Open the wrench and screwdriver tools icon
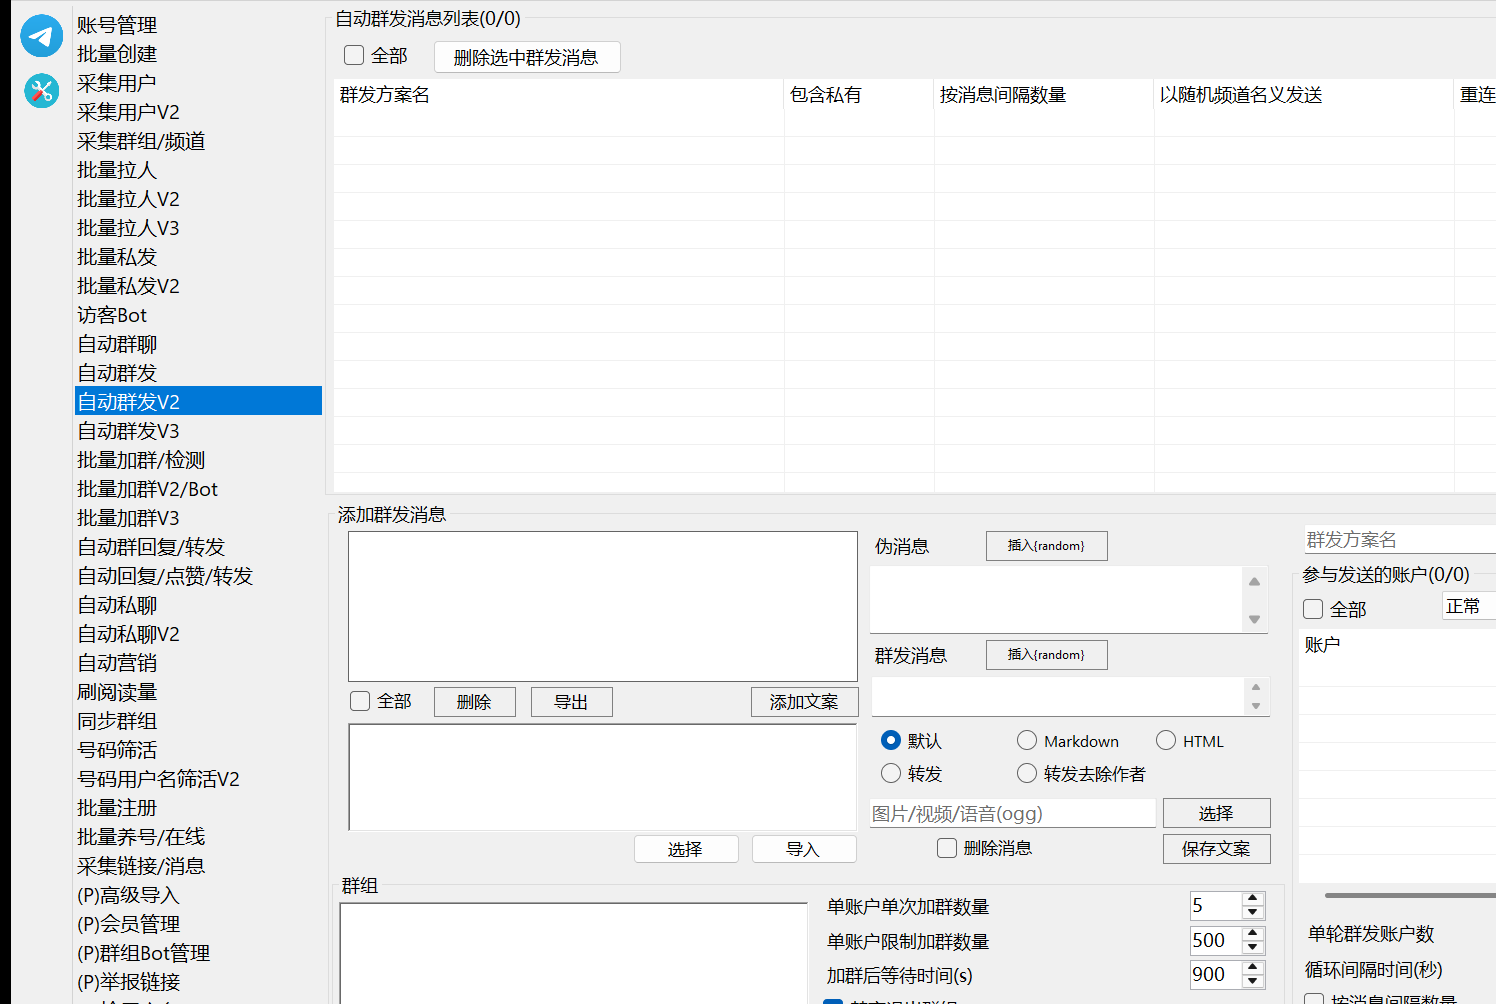1496x1004 pixels. click(42, 91)
